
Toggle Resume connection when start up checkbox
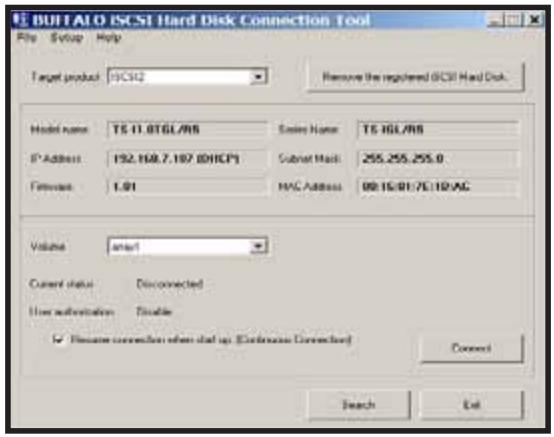point(58,339)
